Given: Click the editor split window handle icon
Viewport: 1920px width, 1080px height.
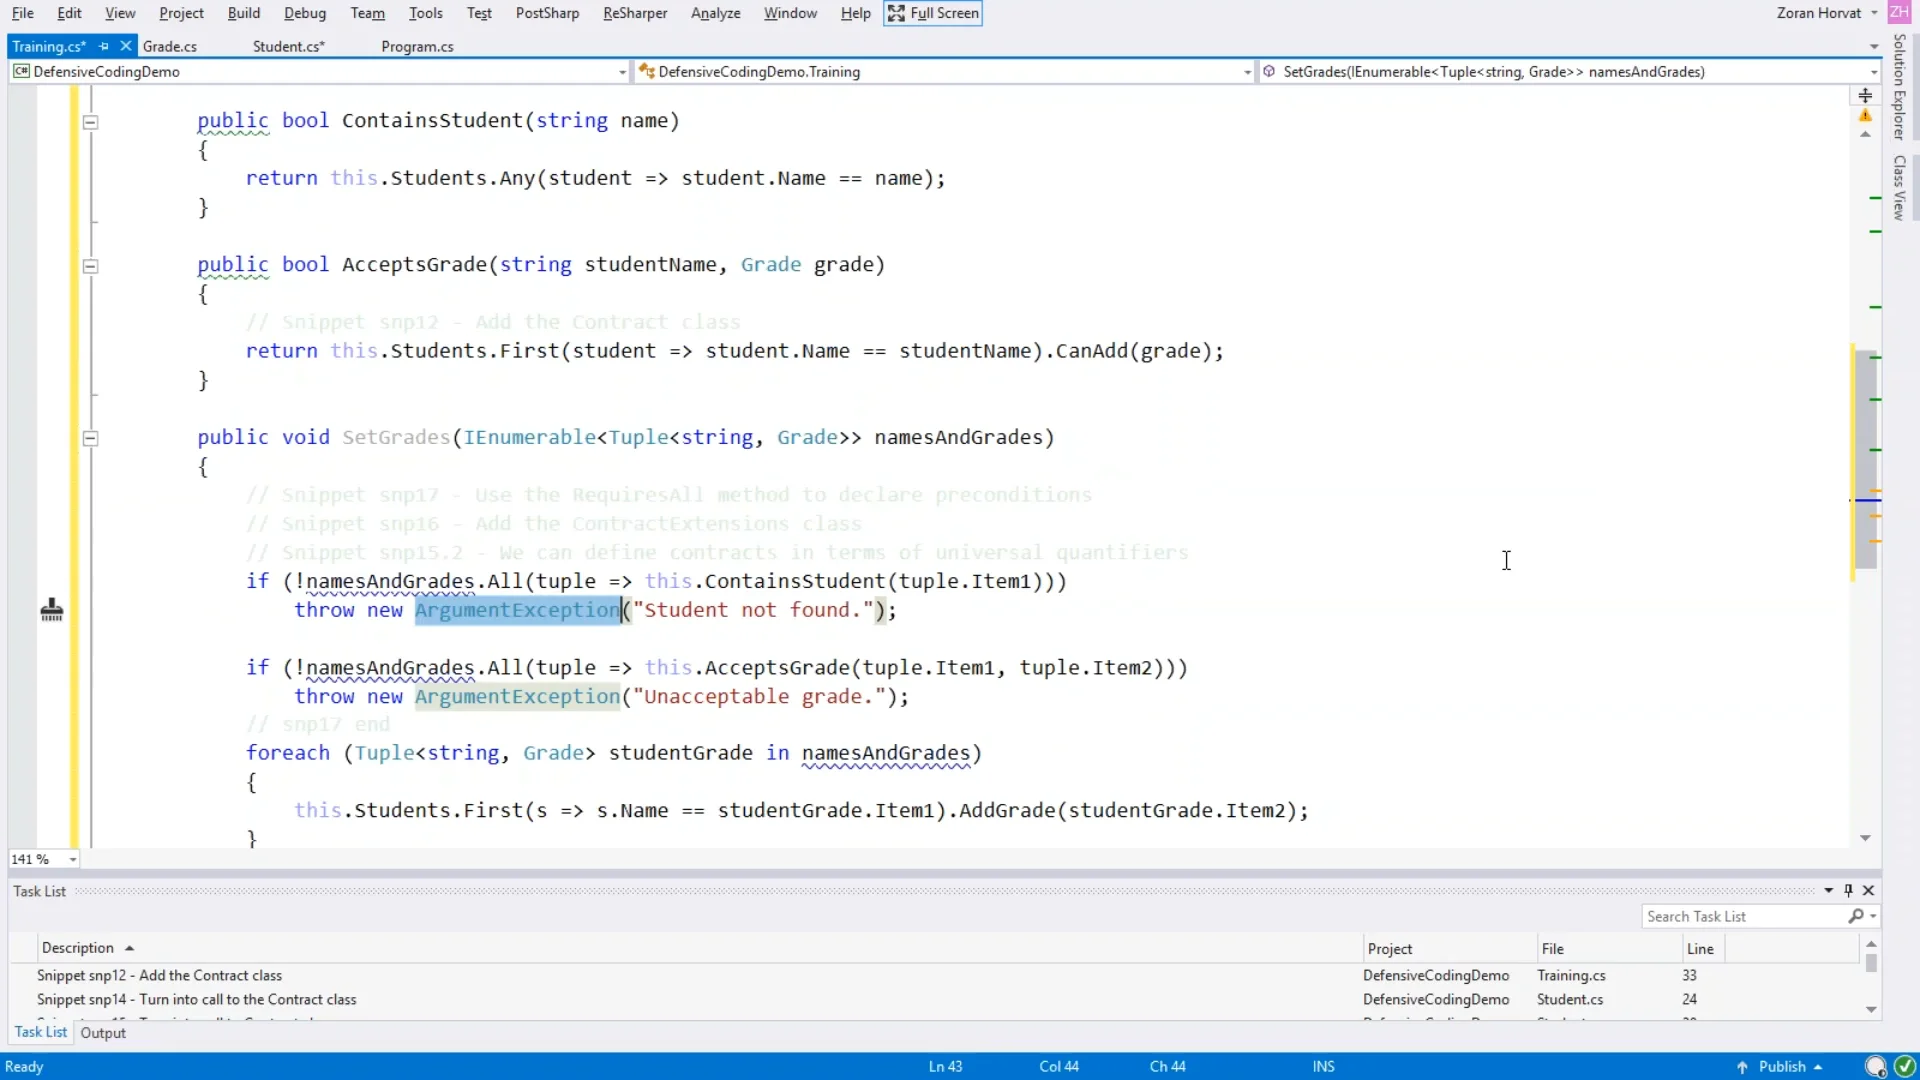Looking at the screenshot, I should coord(1865,96).
